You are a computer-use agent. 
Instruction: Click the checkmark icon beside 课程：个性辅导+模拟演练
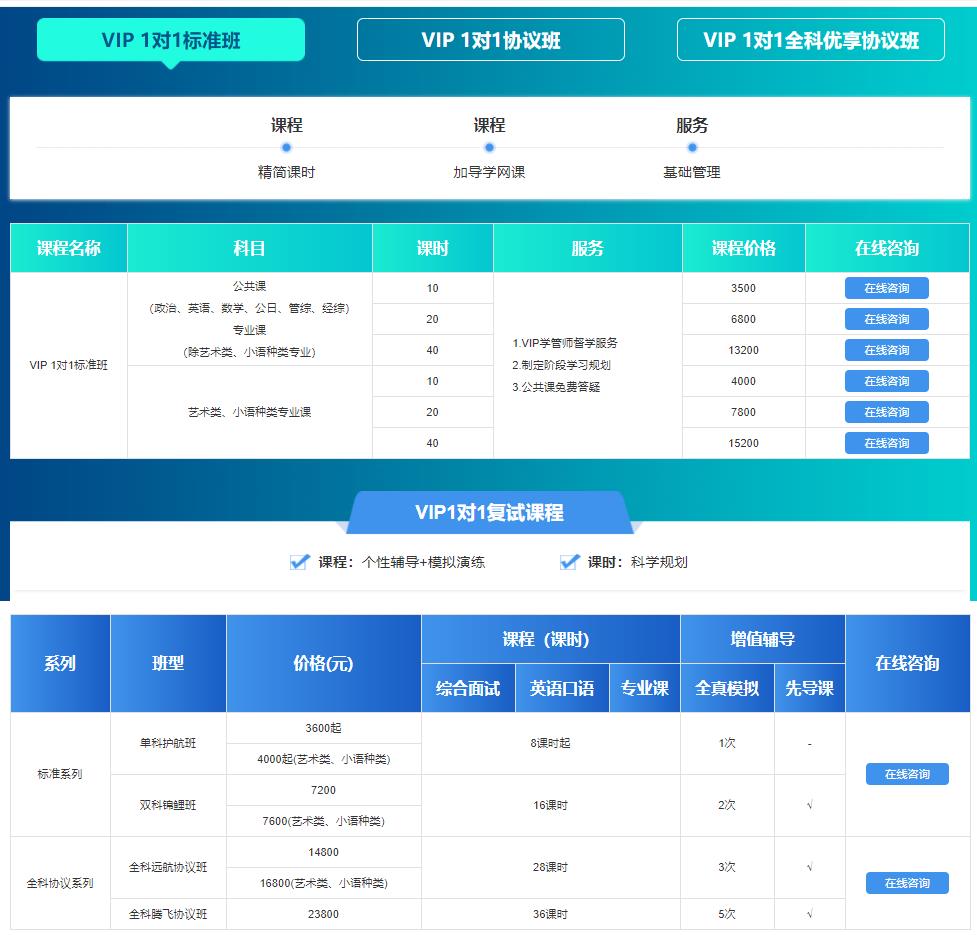pyautogui.click(x=299, y=562)
